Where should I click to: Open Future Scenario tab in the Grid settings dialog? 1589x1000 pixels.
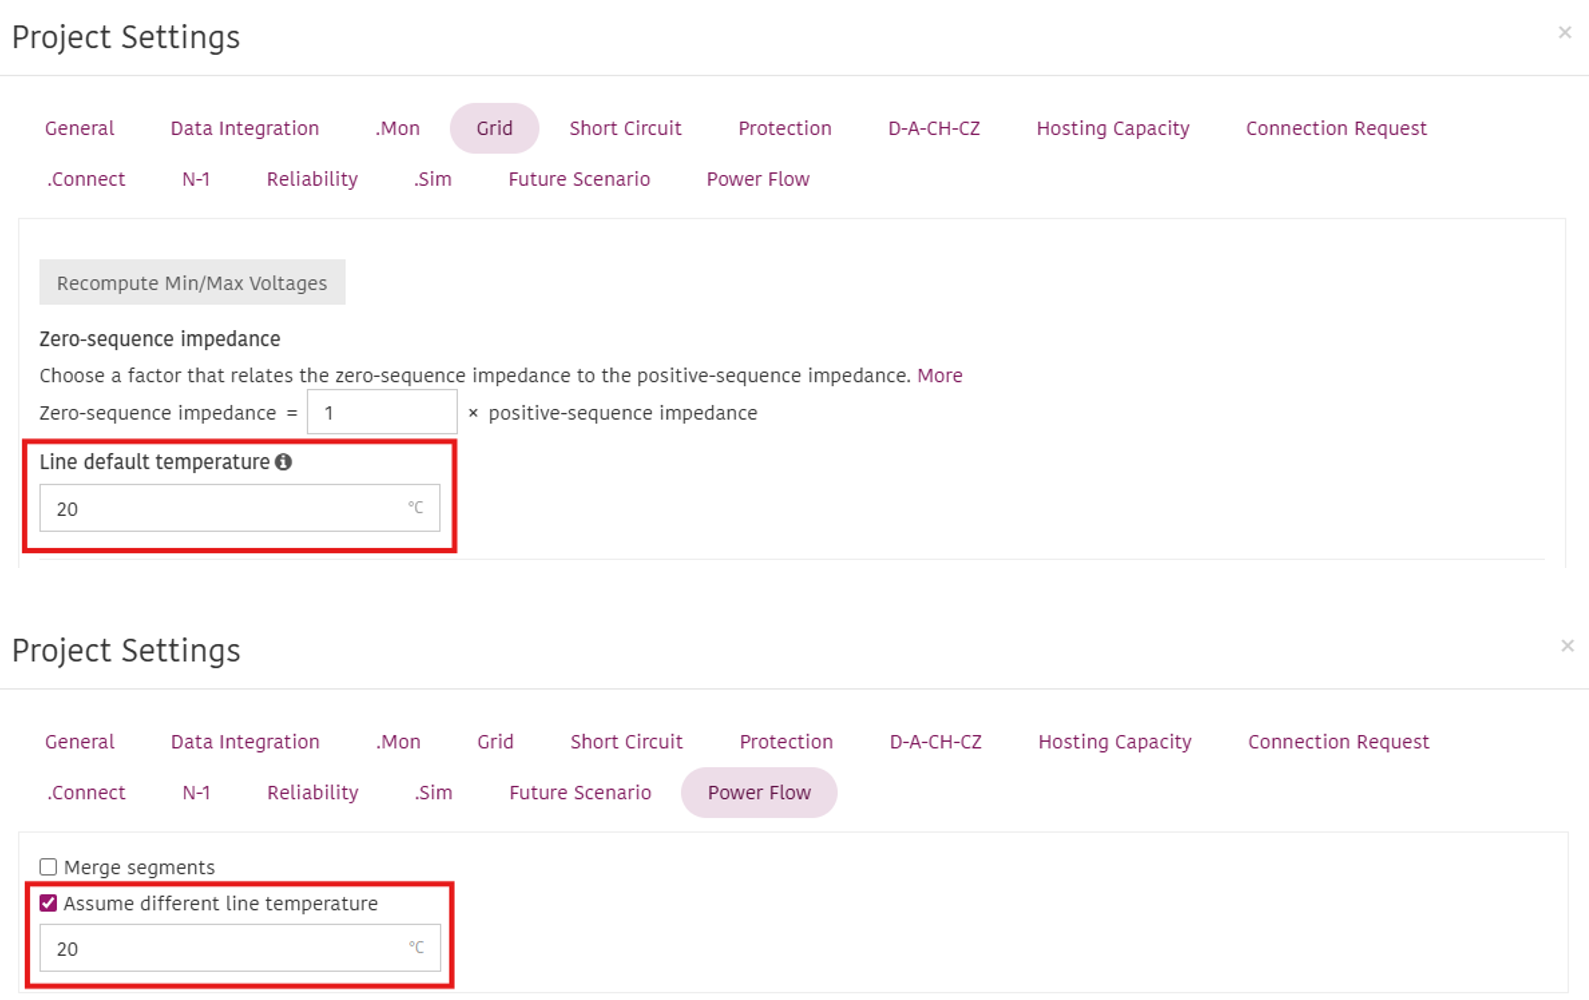click(579, 179)
